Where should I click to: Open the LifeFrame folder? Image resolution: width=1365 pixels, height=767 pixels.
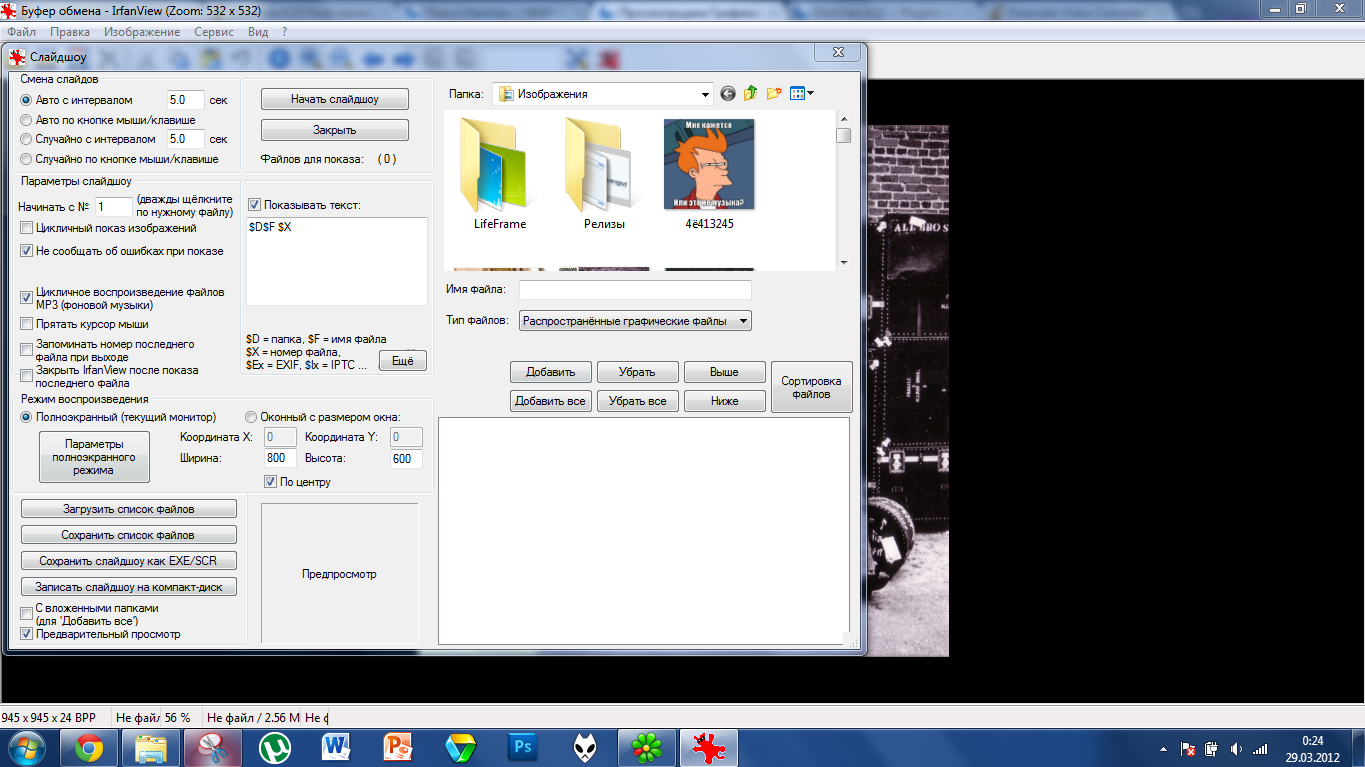tap(500, 168)
